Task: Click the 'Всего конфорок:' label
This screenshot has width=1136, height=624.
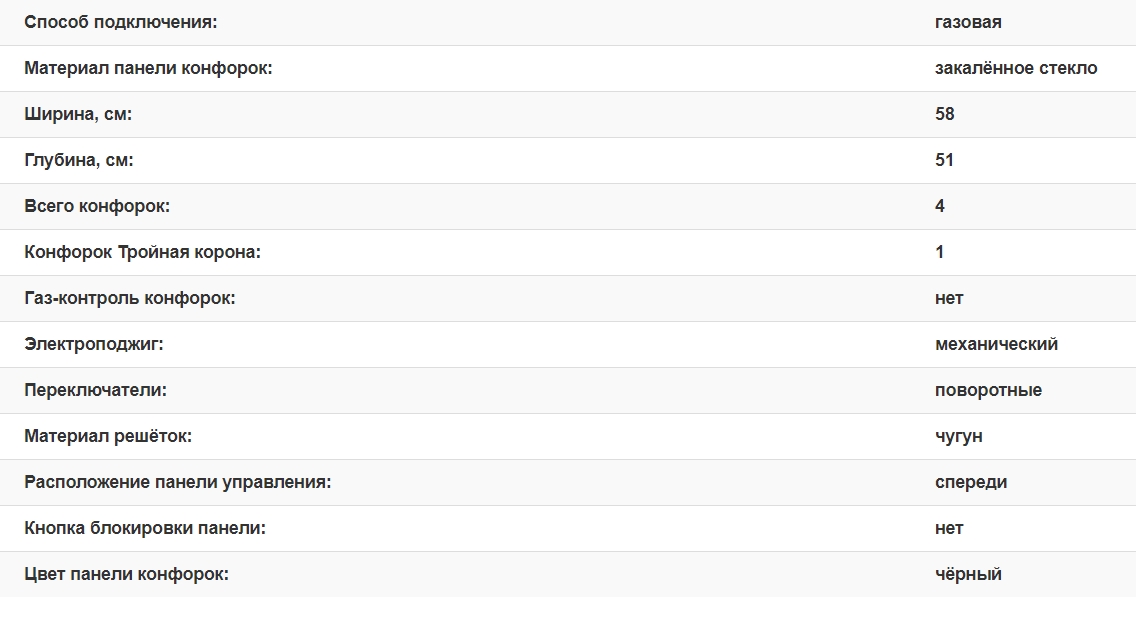Action: pos(97,206)
